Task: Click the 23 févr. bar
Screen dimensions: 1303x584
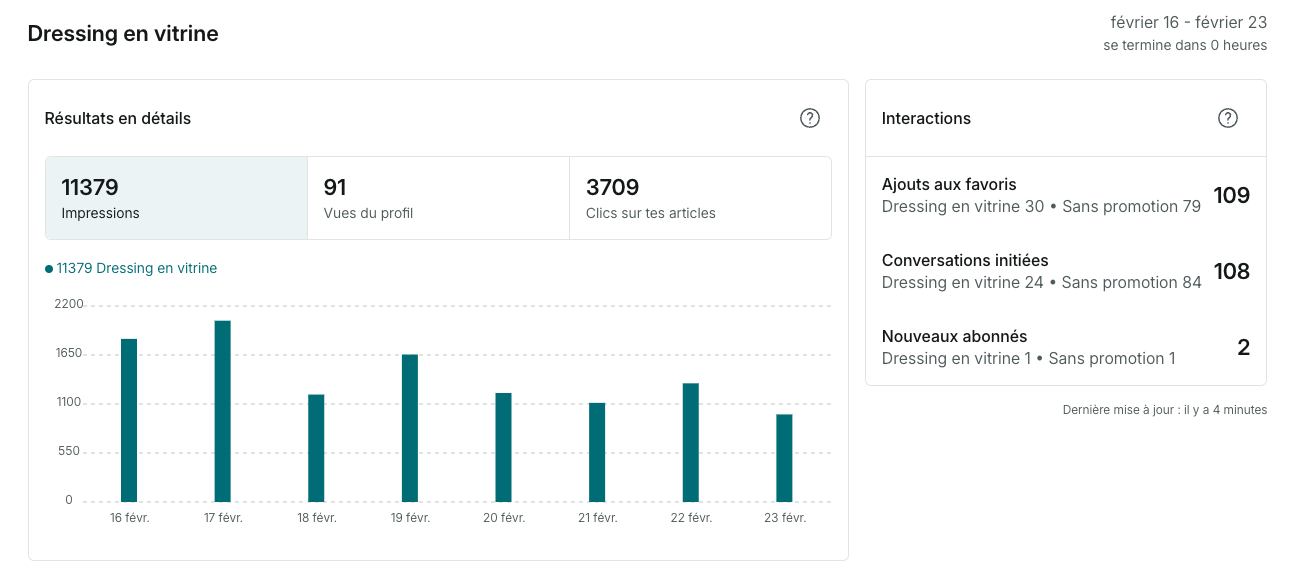Action: coord(784,458)
